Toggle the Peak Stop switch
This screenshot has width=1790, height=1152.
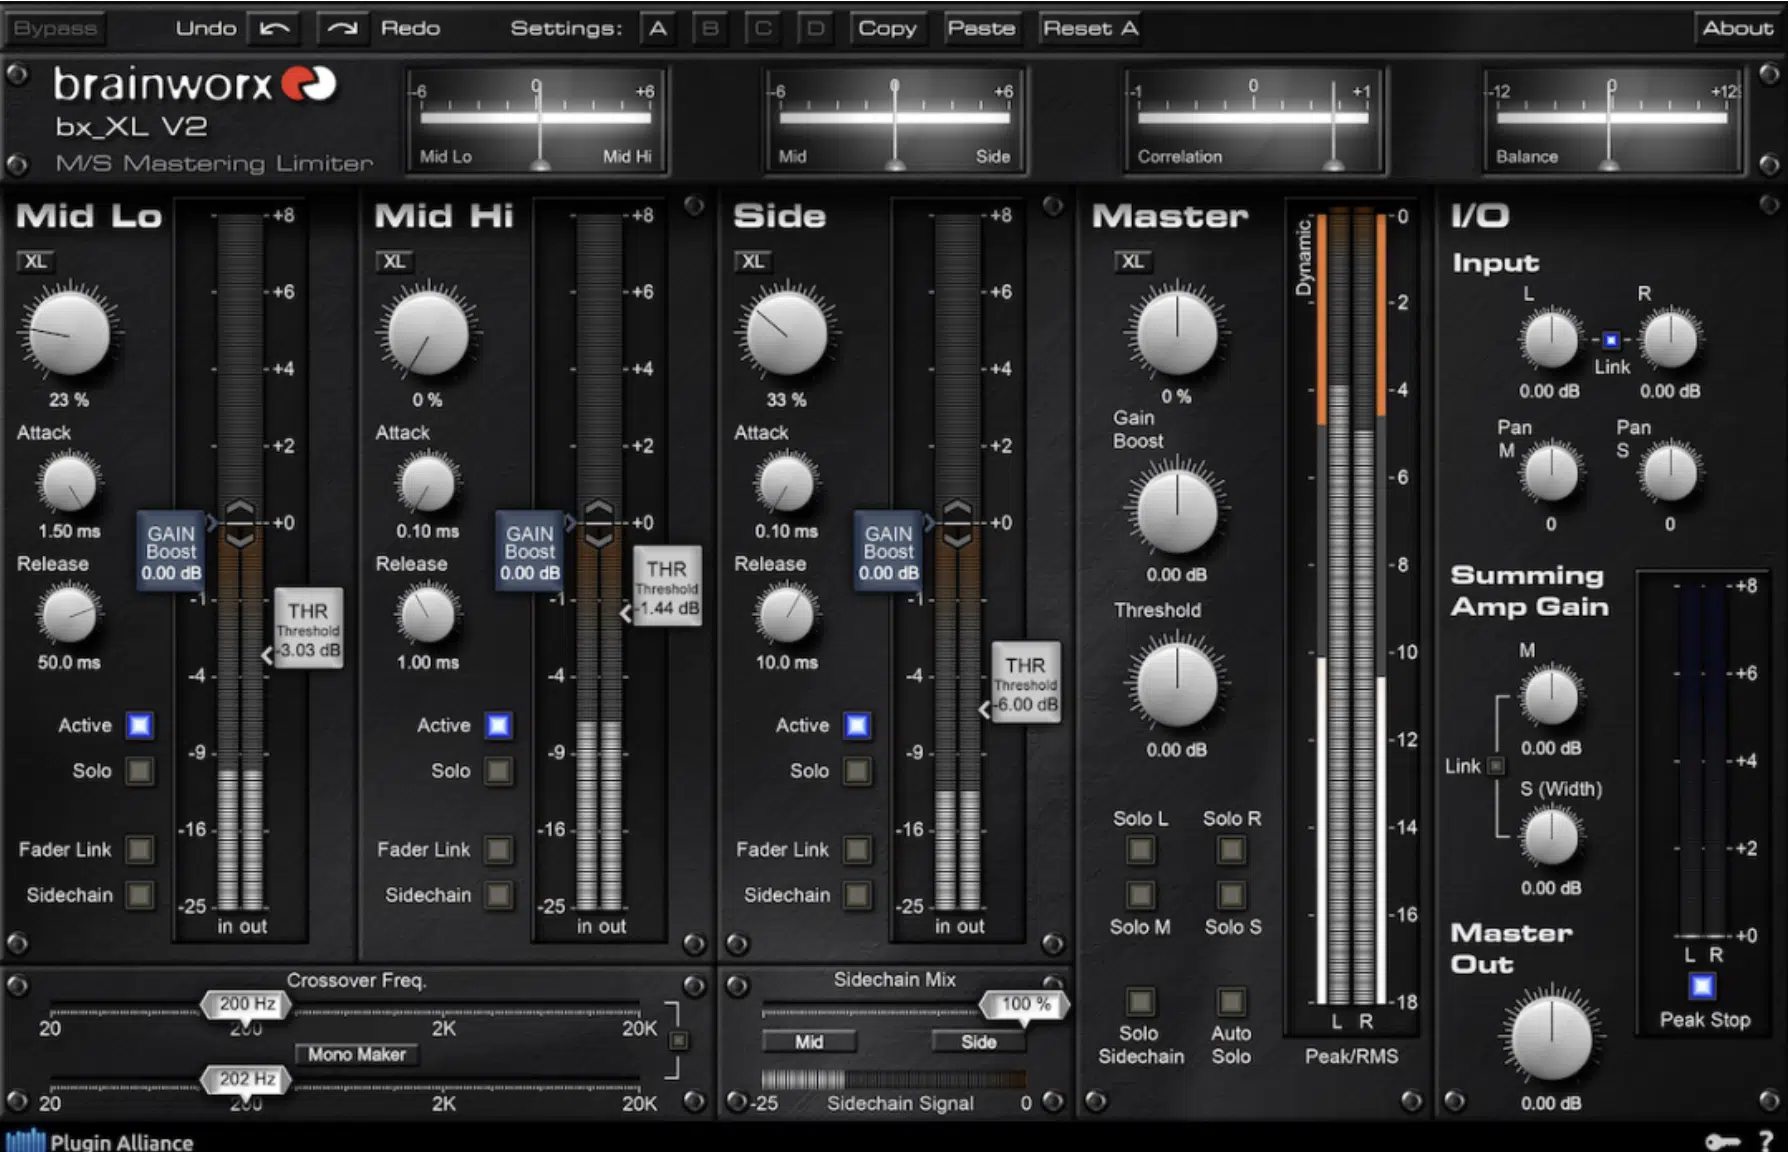(x=1702, y=987)
